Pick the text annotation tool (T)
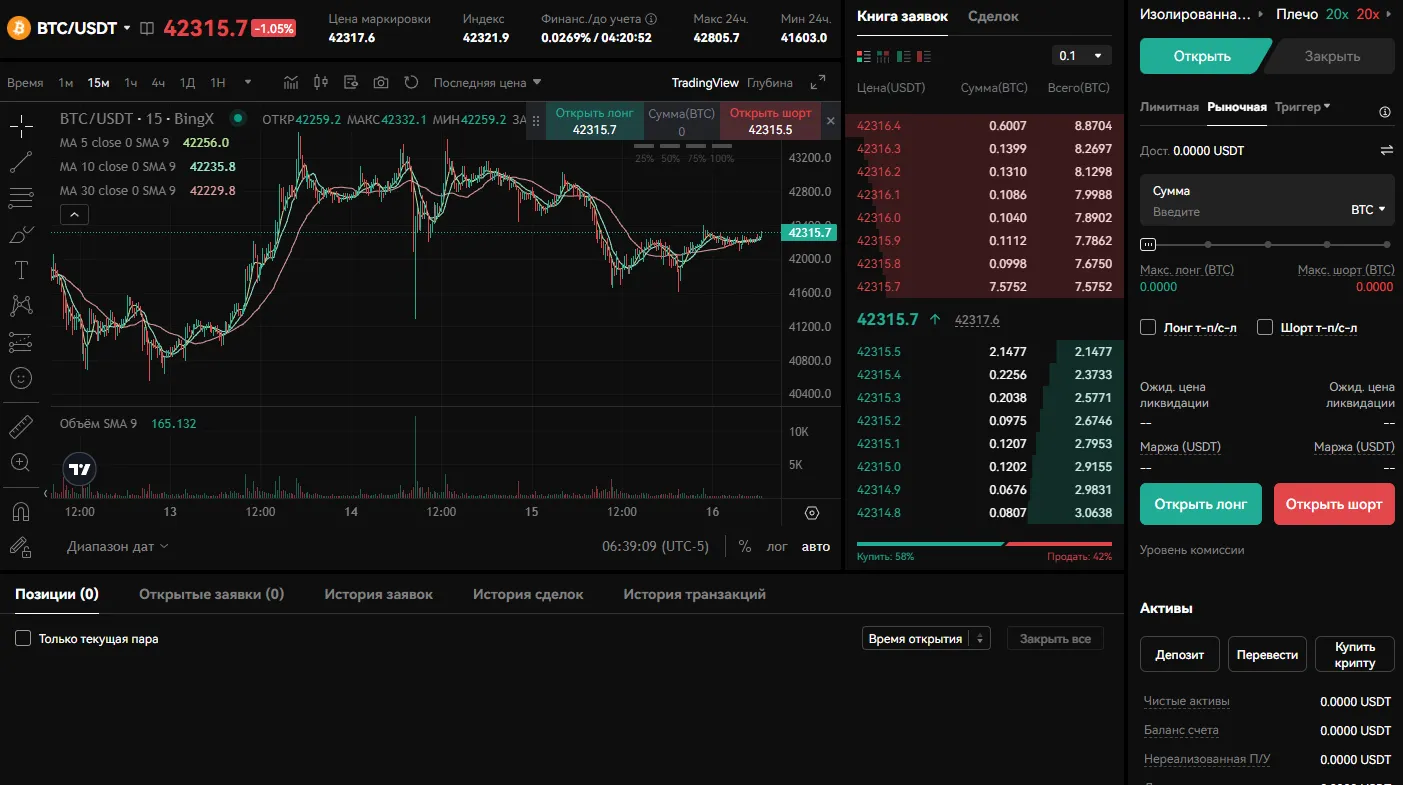Screen dimensions: 1403x785 tap(21, 270)
